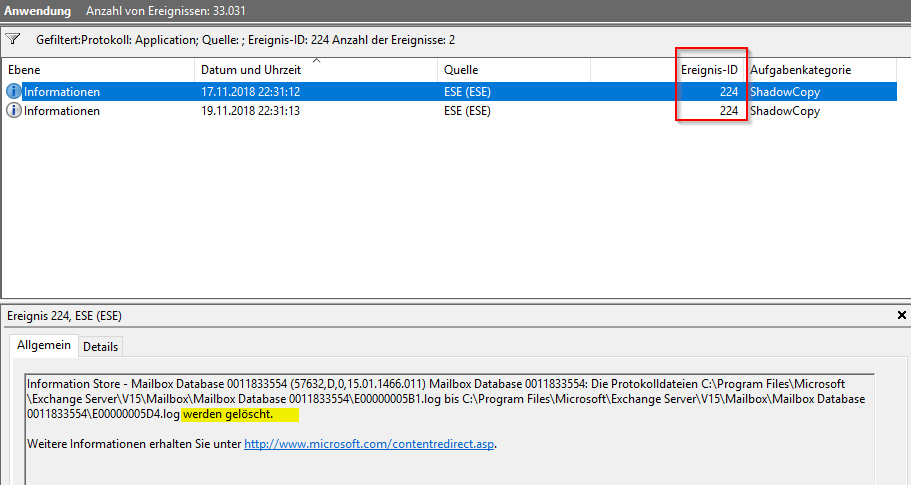
Task: Sort by the Aufgabenkategorie column header
Action: (x=800, y=70)
